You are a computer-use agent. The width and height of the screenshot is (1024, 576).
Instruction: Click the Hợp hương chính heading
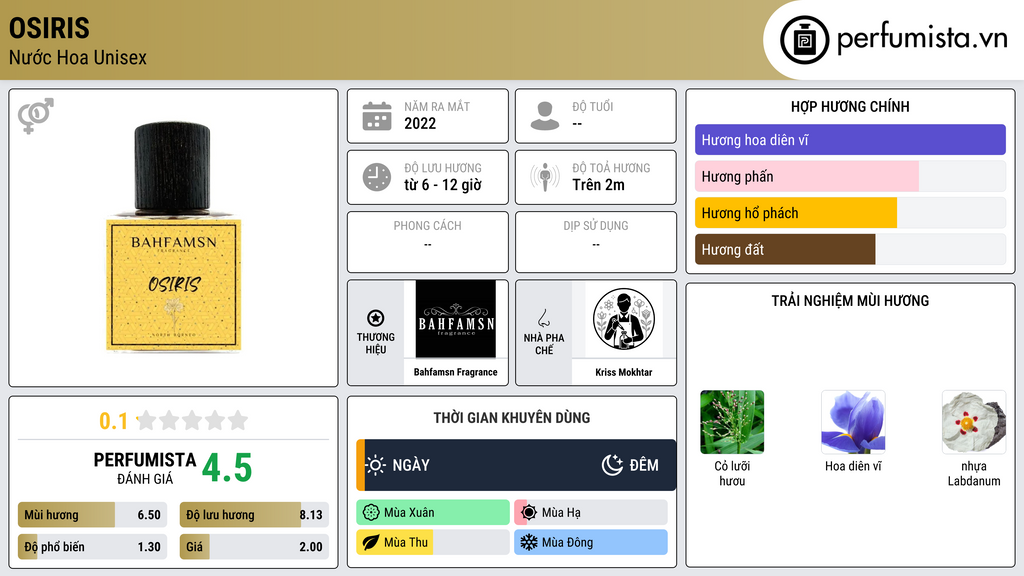[x=850, y=106]
